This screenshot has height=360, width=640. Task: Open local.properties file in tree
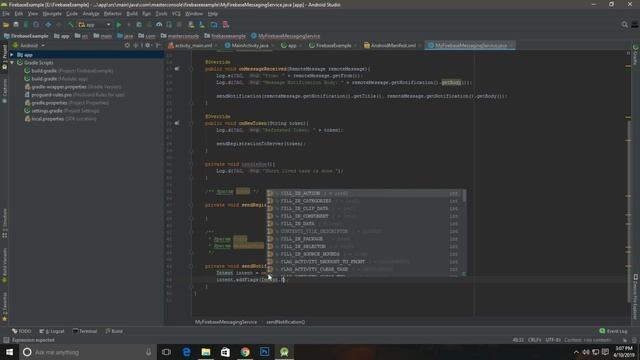60,119
